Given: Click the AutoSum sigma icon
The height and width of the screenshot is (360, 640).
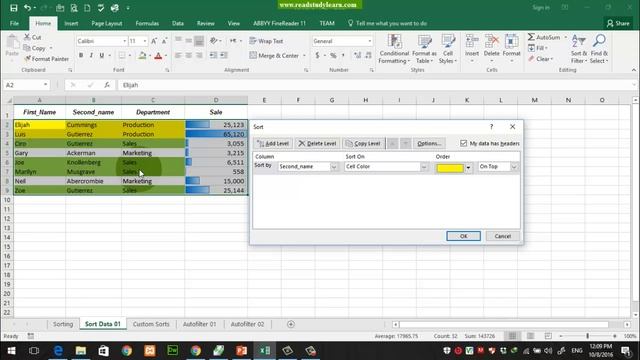Looking at the screenshot, I should click(x=531, y=37).
